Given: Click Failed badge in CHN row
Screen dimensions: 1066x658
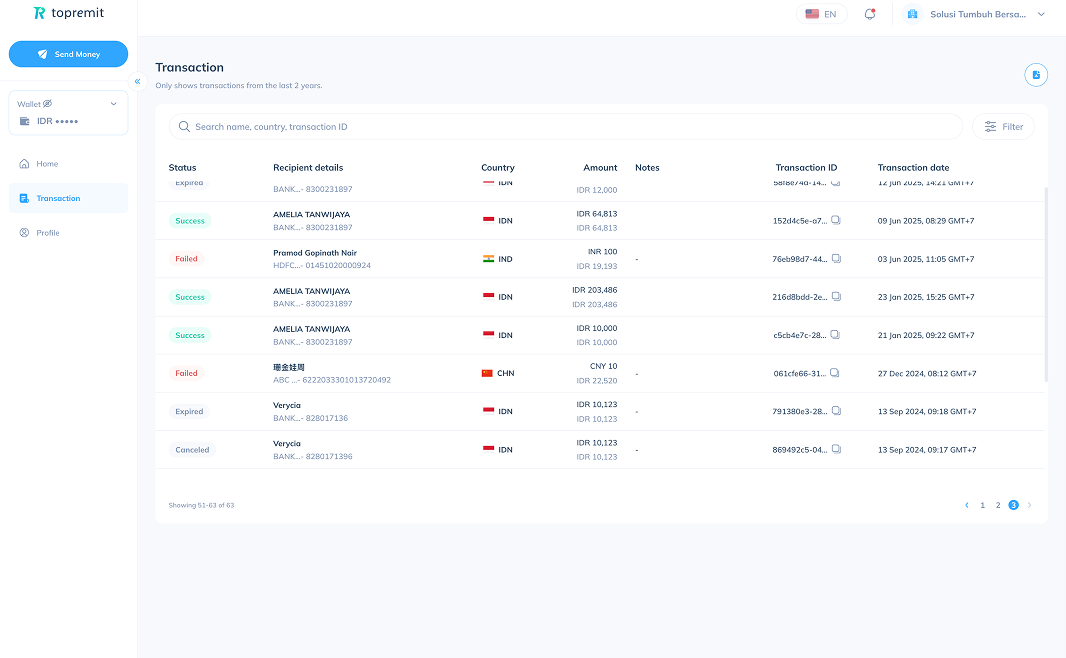Looking at the screenshot, I should coord(186,373).
